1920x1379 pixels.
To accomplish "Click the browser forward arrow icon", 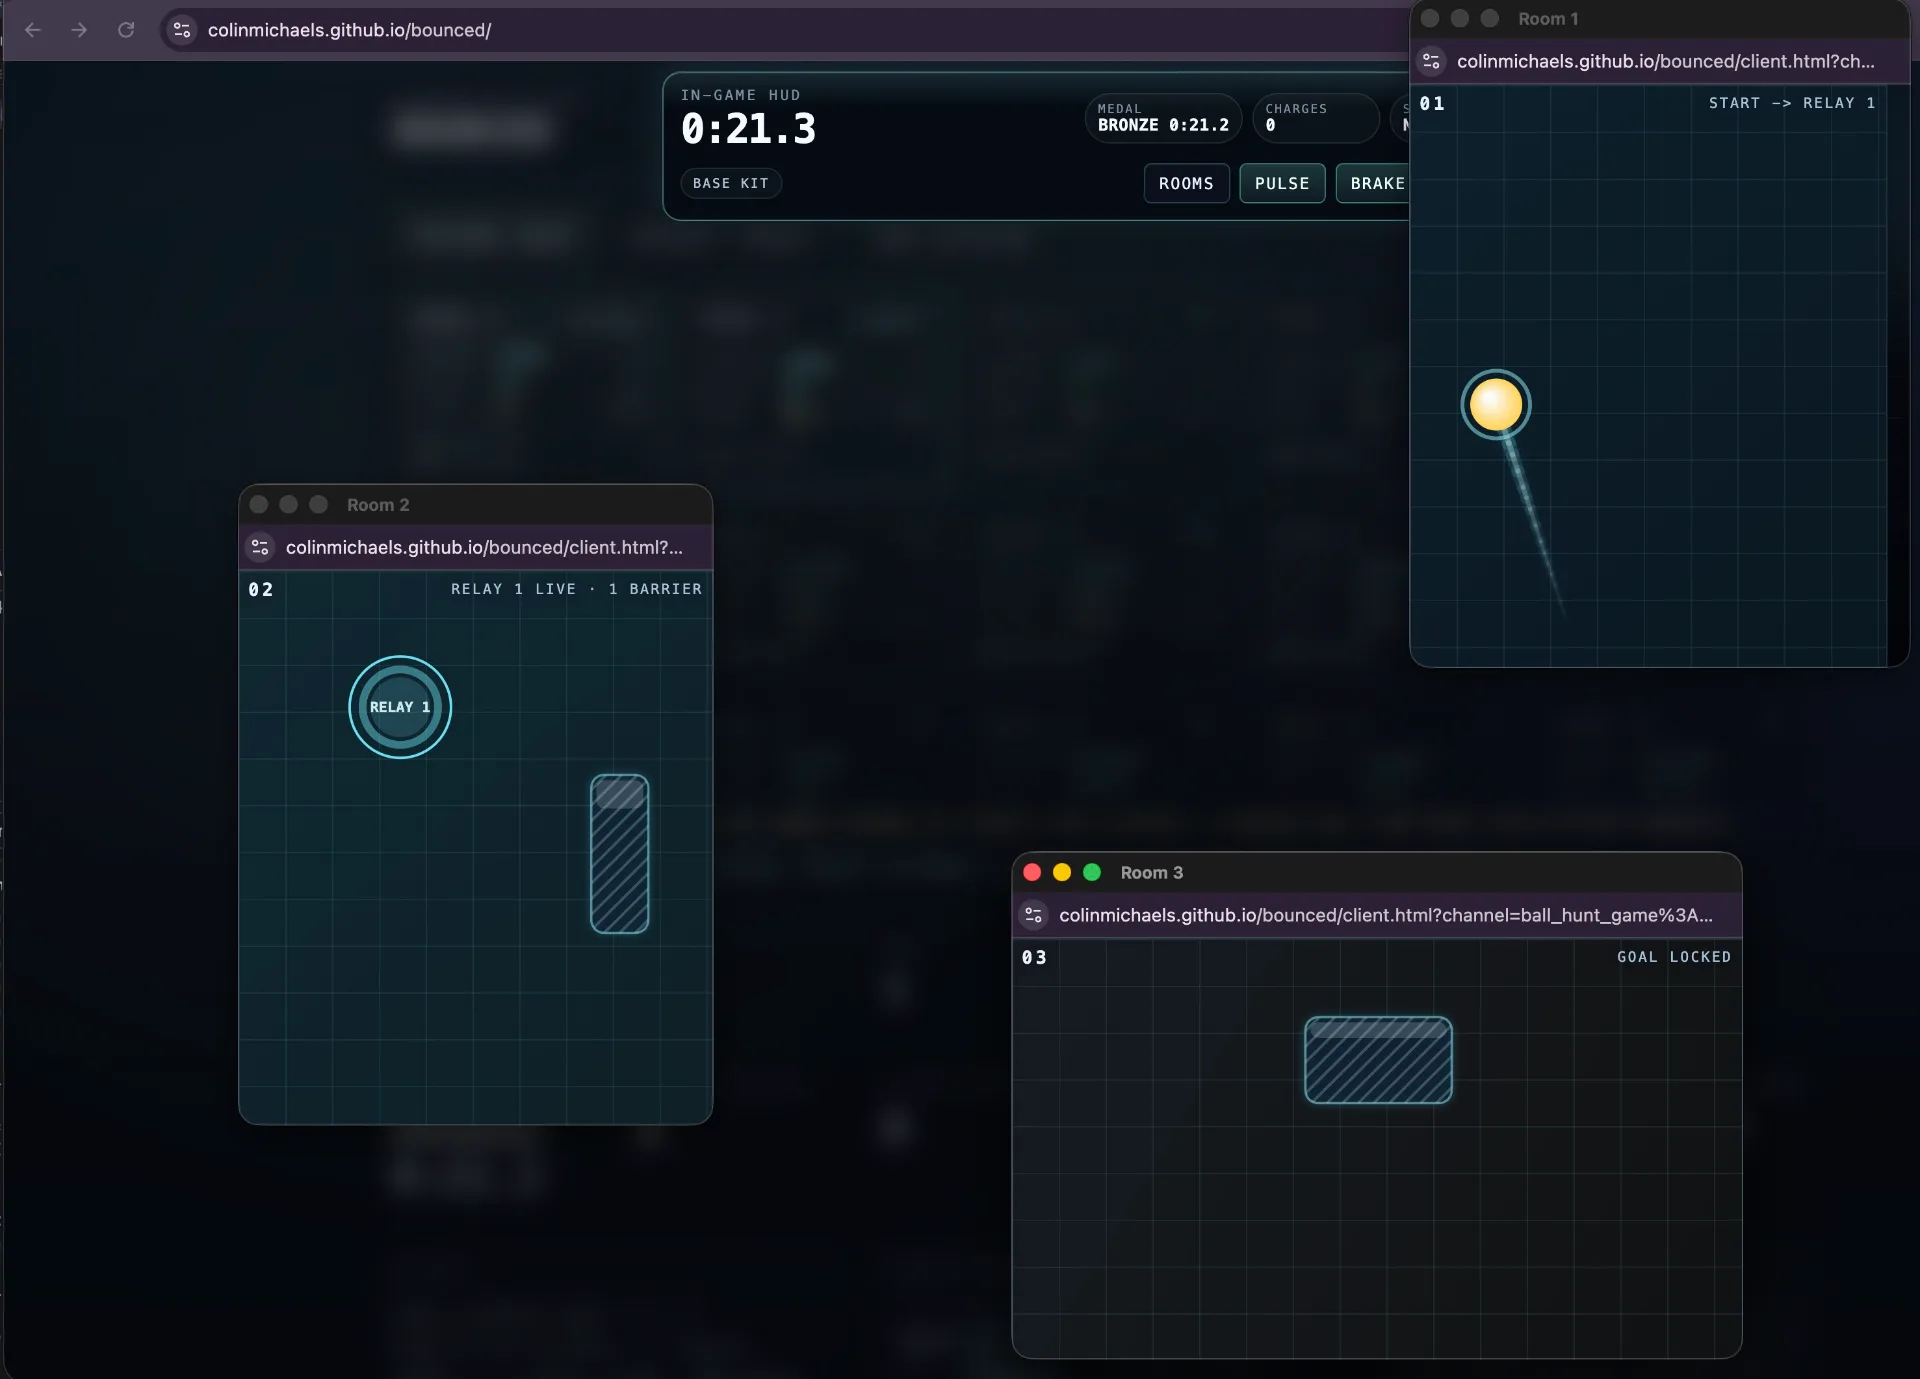I will pos(79,30).
